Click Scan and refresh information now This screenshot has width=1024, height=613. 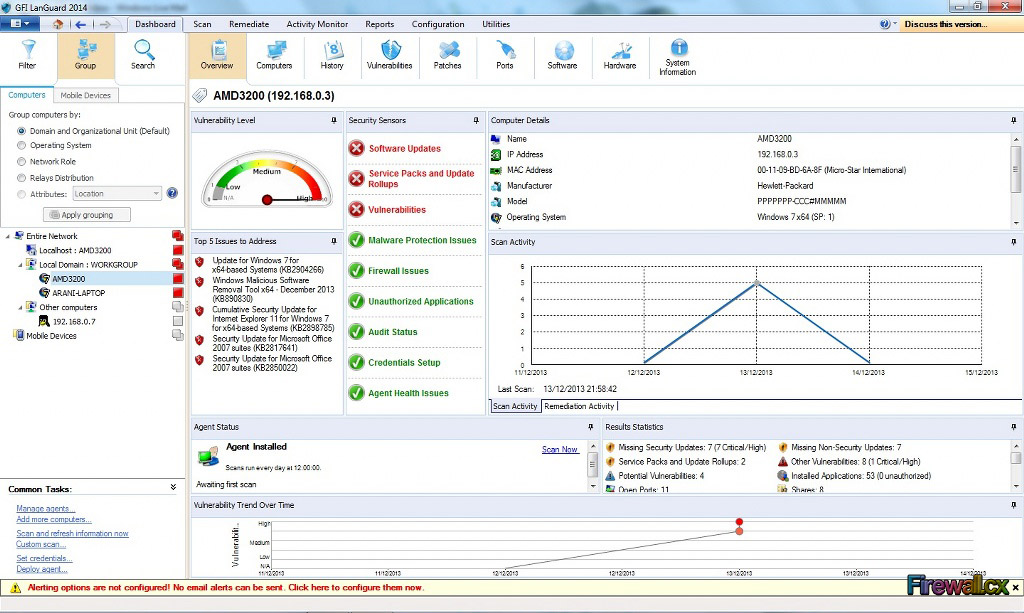click(72, 533)
